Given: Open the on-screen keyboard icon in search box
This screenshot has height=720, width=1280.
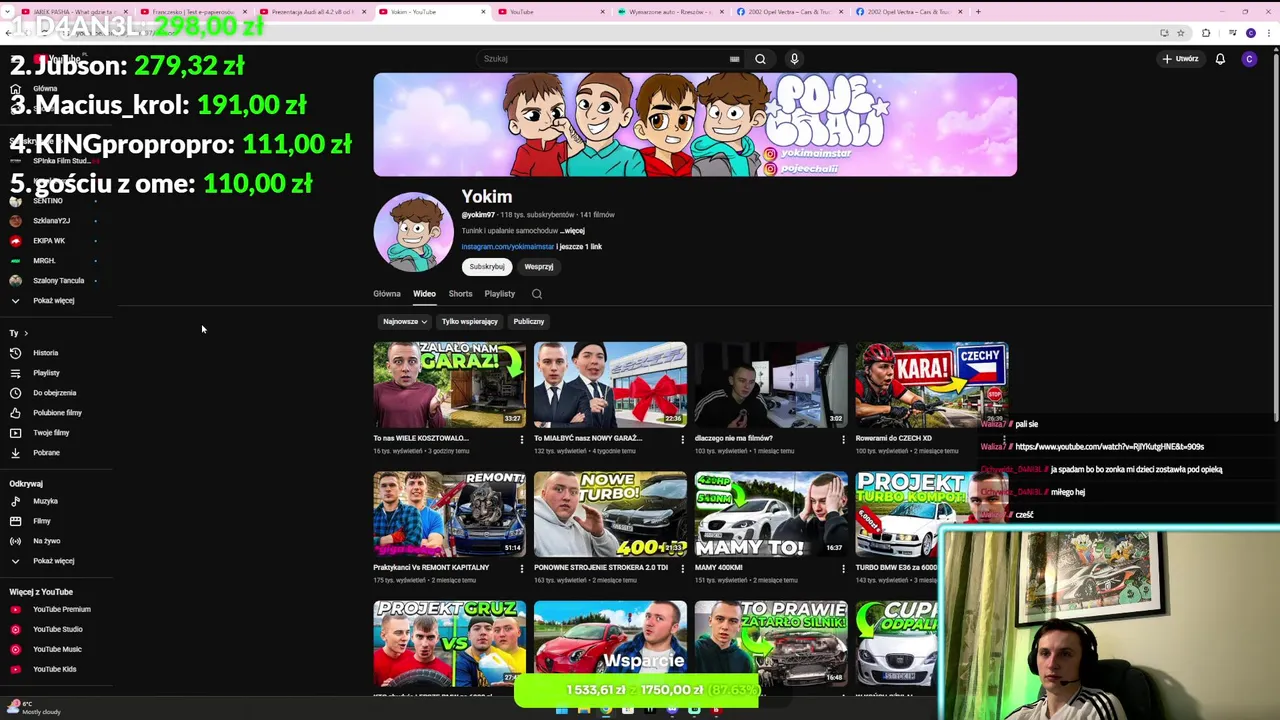Looking at the screenshot, I should pyautogui.click(x=734, y=59).
